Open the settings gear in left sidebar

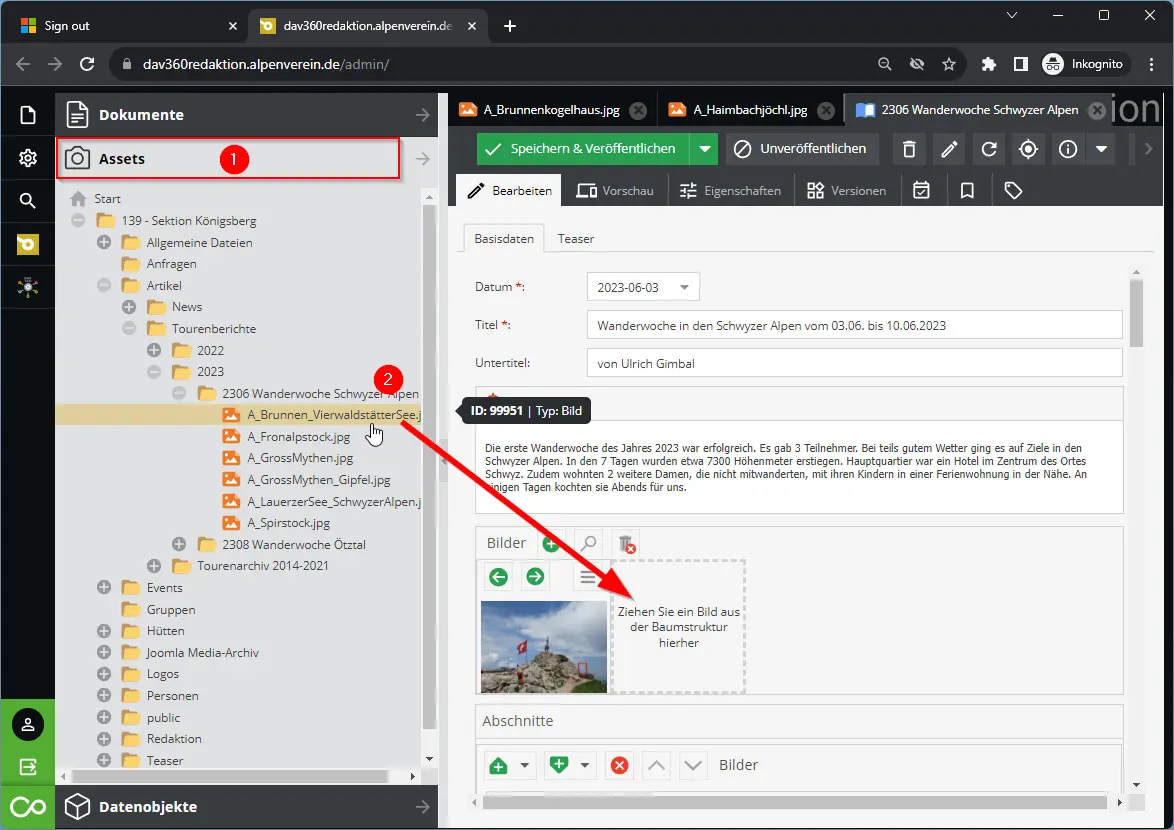(x=28, y=158)
